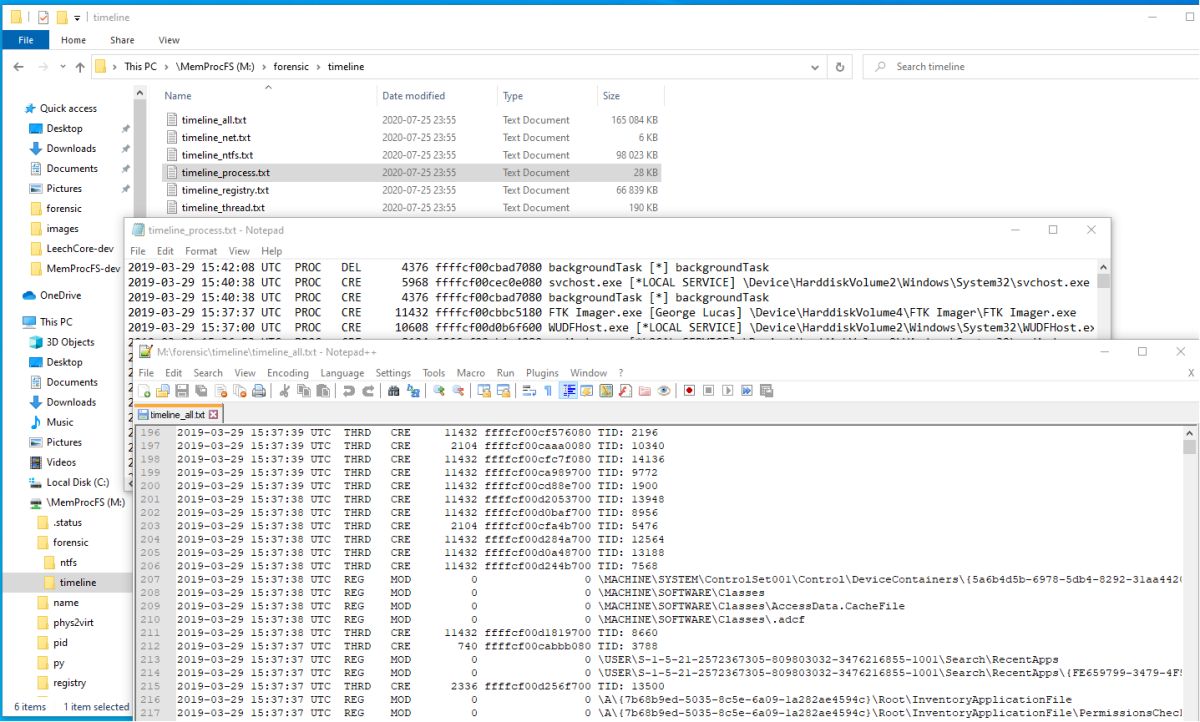Open Explorer File tab
This screenshot has height=722, width=1200.
click(26, 40)
